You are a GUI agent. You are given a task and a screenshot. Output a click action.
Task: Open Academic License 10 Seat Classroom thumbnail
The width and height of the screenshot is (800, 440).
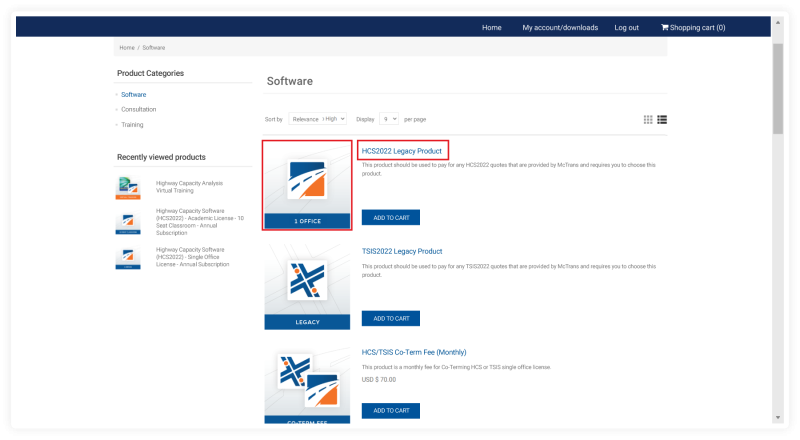[128, 223]
